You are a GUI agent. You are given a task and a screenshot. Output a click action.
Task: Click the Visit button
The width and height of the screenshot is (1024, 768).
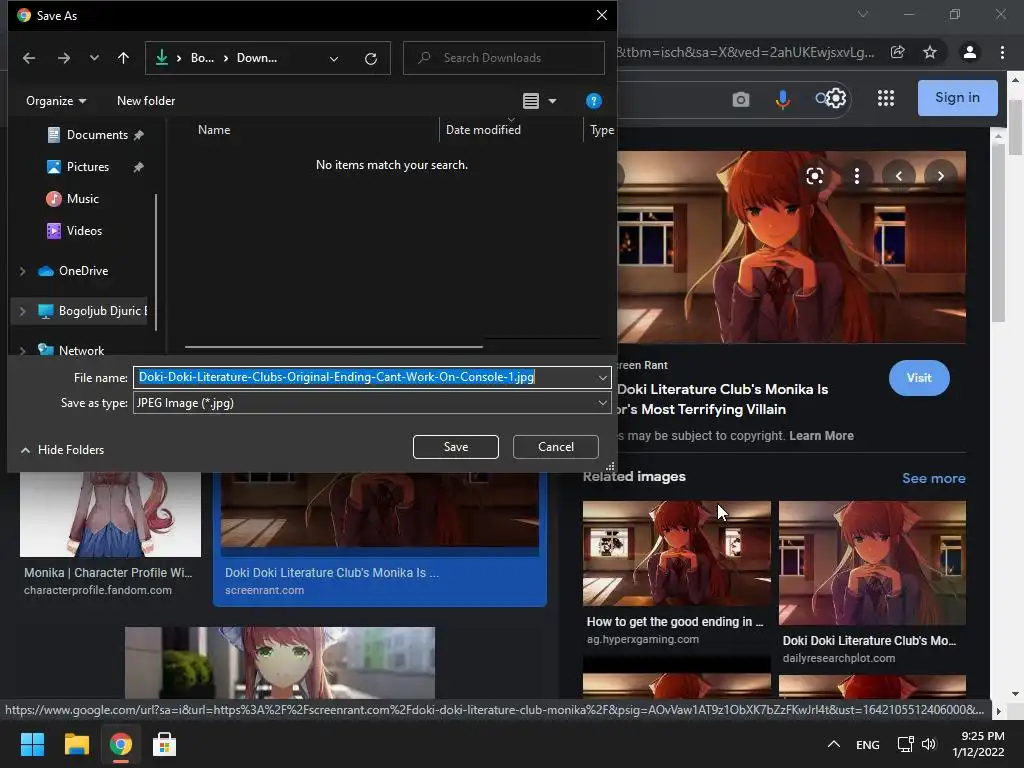coord(919,377)
